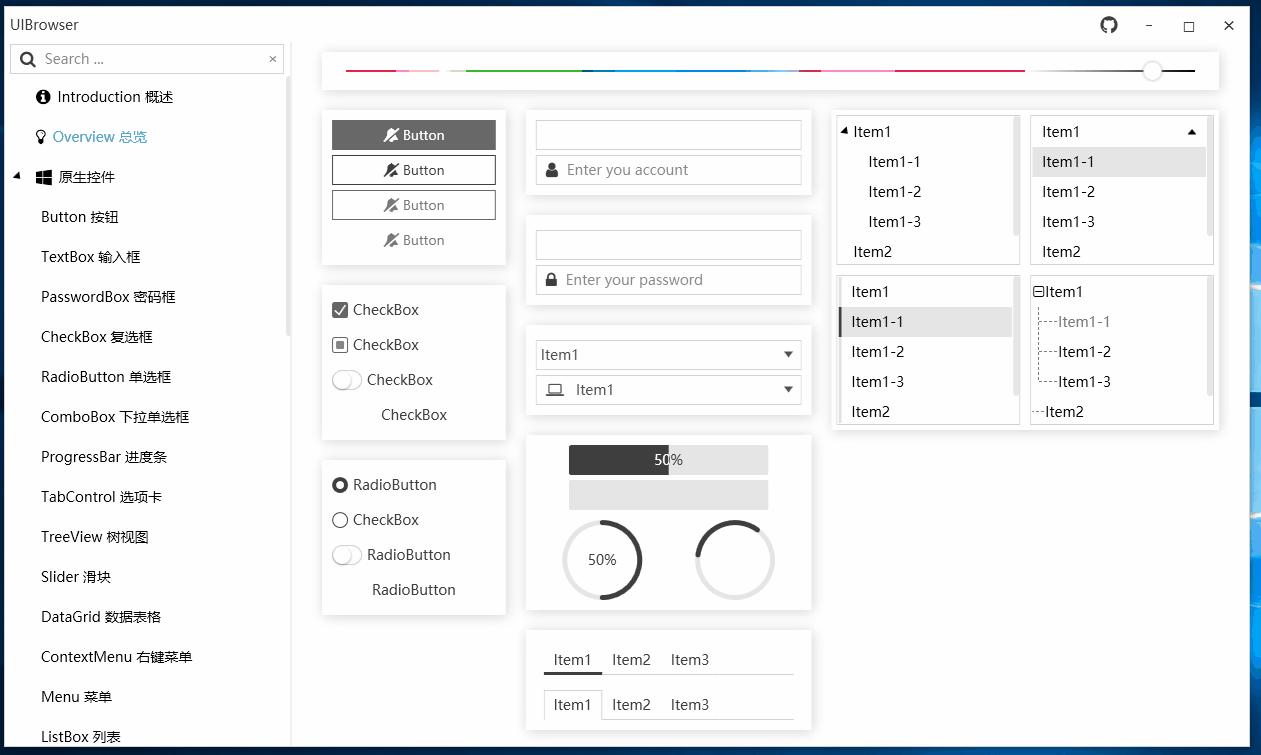Click the round slider thumb at top right
1261x755 pixels.
pos(1153,71)
